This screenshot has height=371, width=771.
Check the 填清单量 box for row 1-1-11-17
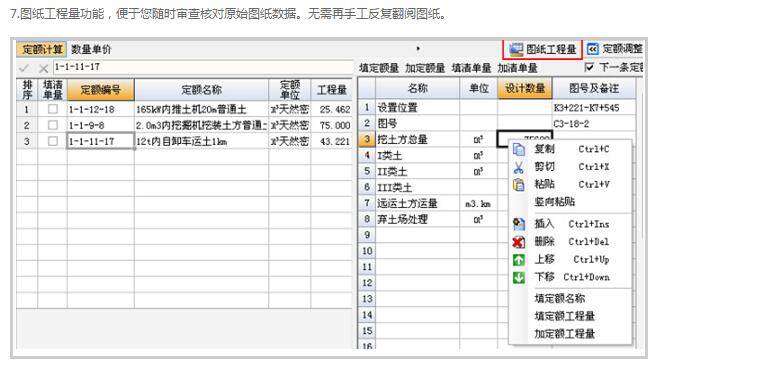pos(53,142)
